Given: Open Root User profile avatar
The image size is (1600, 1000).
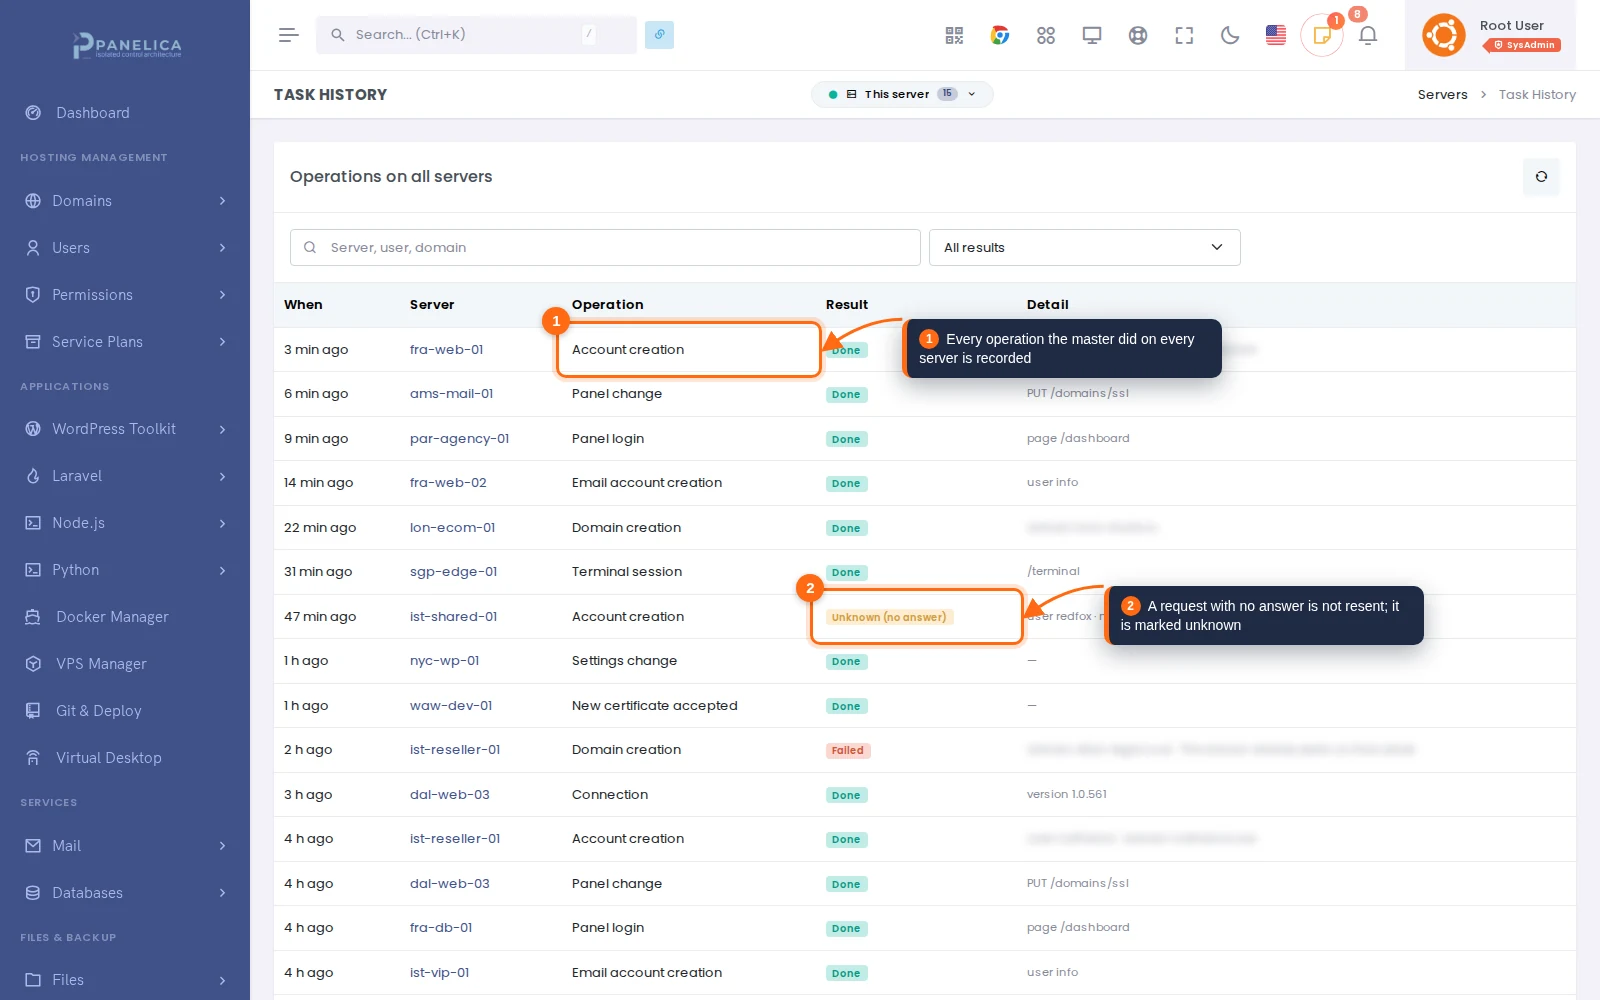Looking at the screenshot, I should point(1444,35).
